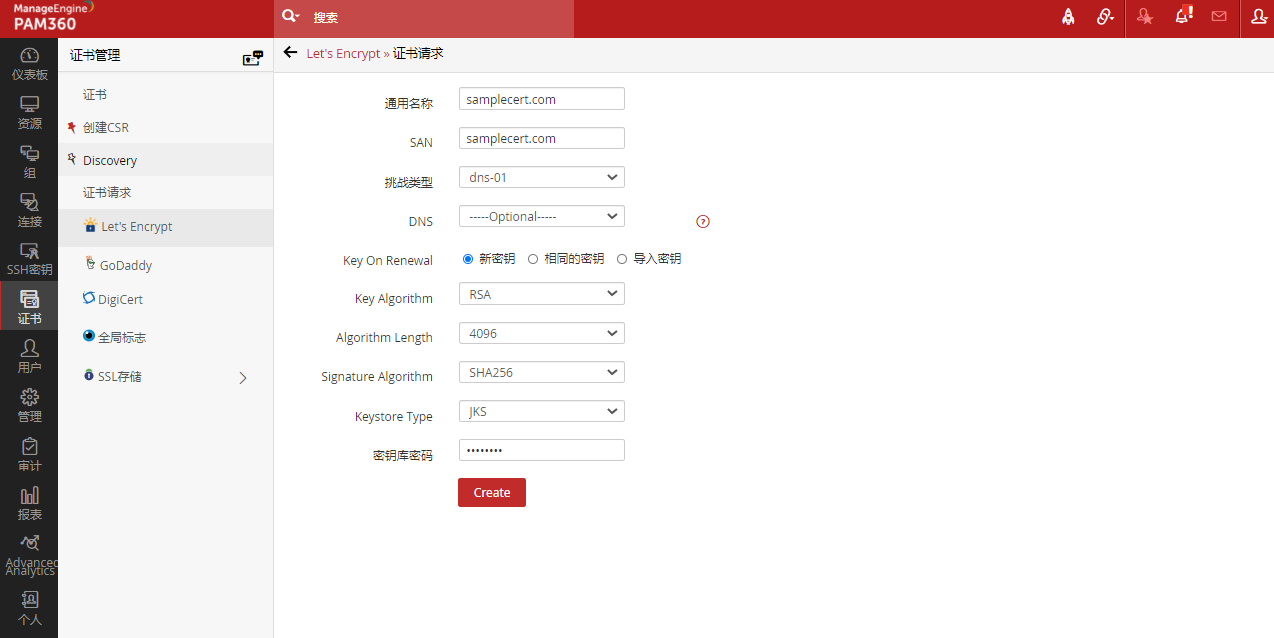This screenshot has width=1274, height=638.
Task: Open the Key Algorithm RSA dropdown
Action: [x=542, y=294]
